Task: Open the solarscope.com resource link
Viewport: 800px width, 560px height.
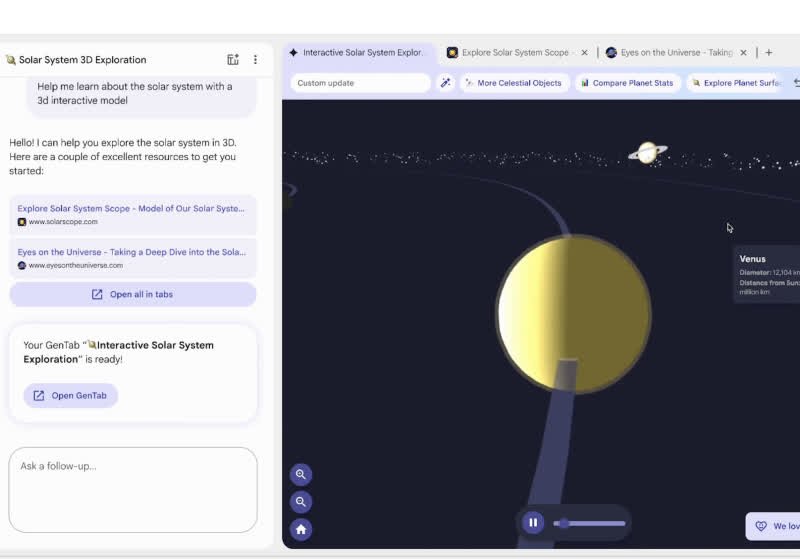Action: [132, 214]
